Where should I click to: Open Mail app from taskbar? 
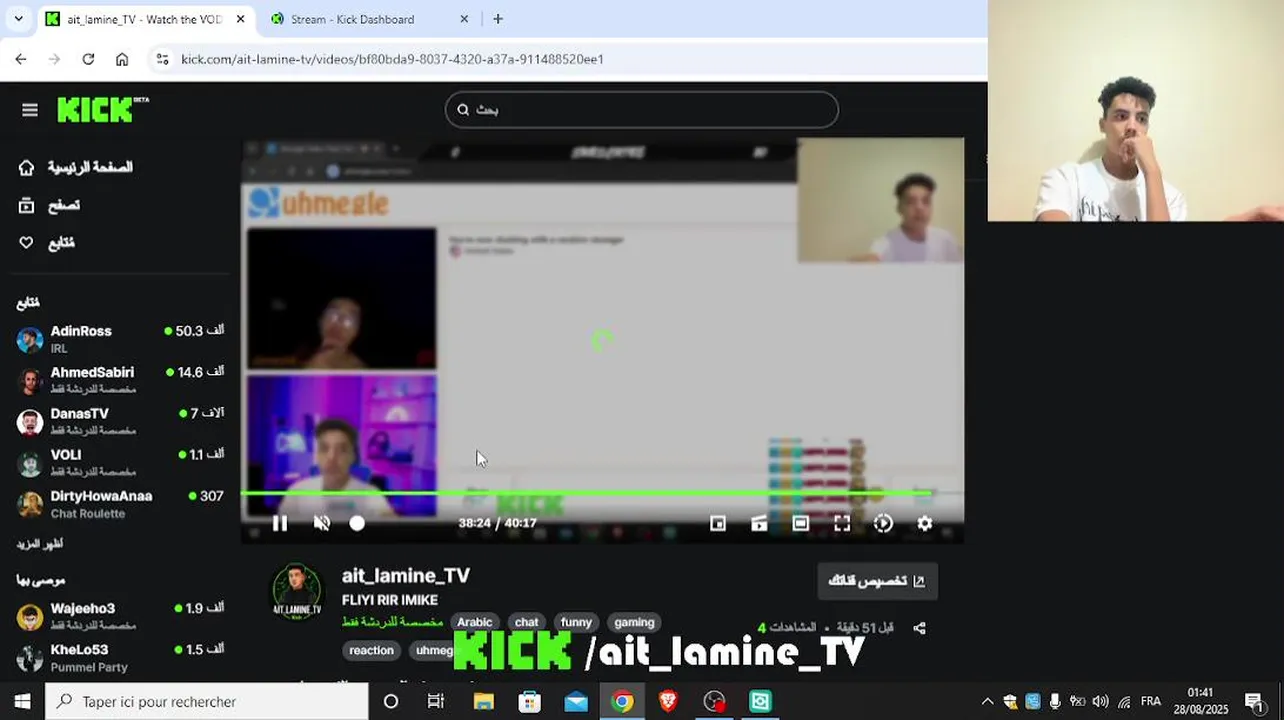[x=576, y=701]
